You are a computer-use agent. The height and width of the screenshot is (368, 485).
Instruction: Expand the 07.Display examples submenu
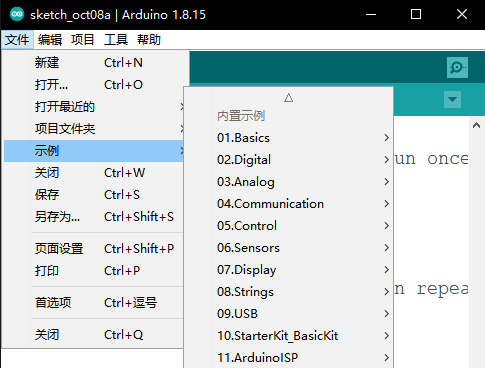[x=289, y=270]
